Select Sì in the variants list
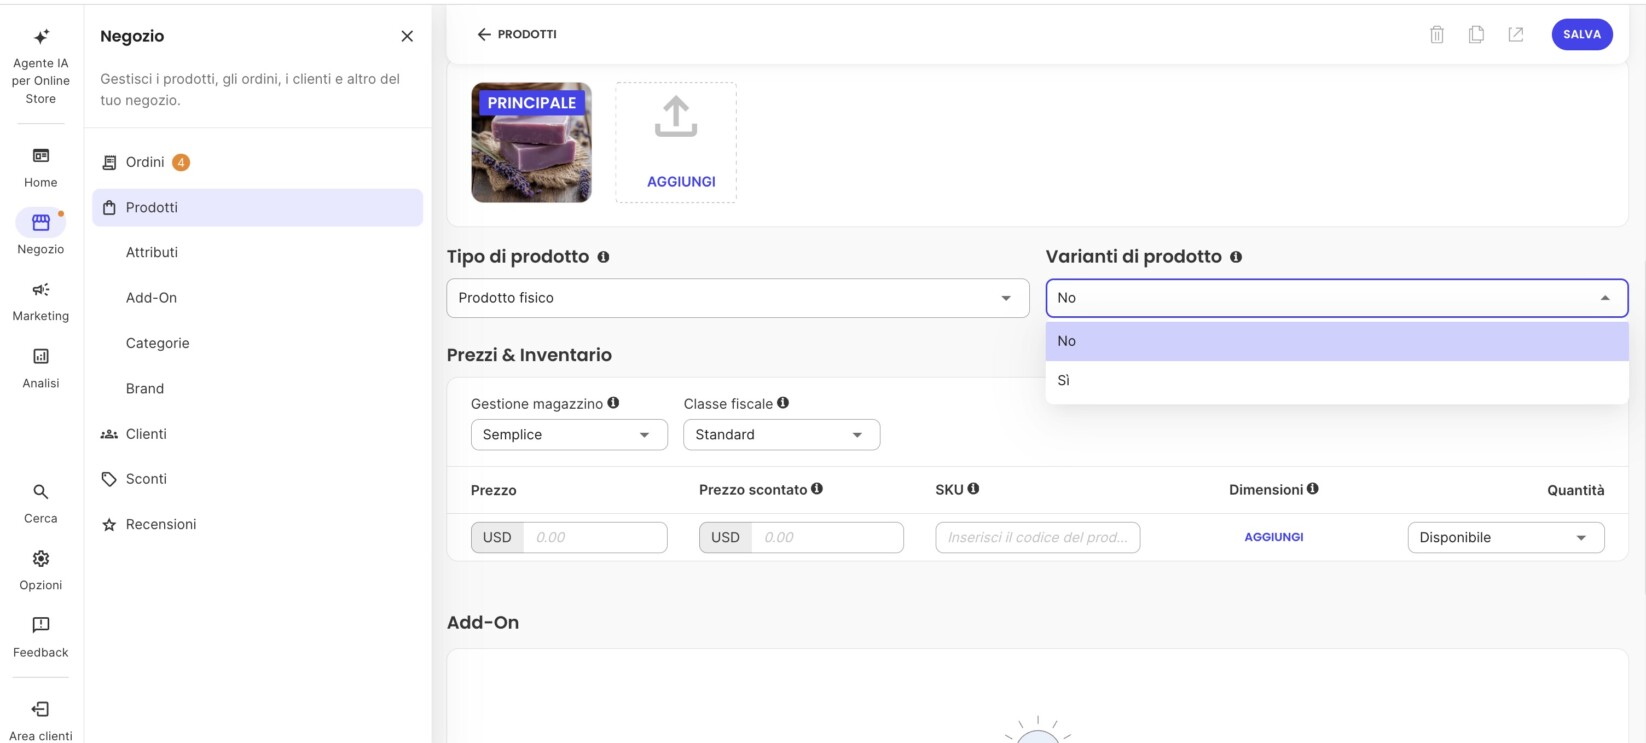This screenshot has height=743, width=1646. click(1337, 380)
